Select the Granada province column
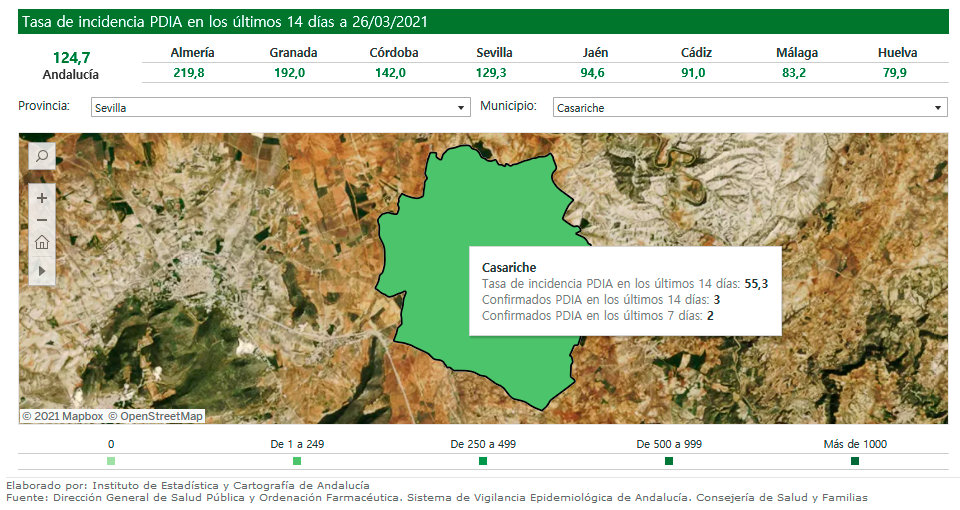Image resolution: width=960 pixels, height=510 pixels. tap(293, 53)
